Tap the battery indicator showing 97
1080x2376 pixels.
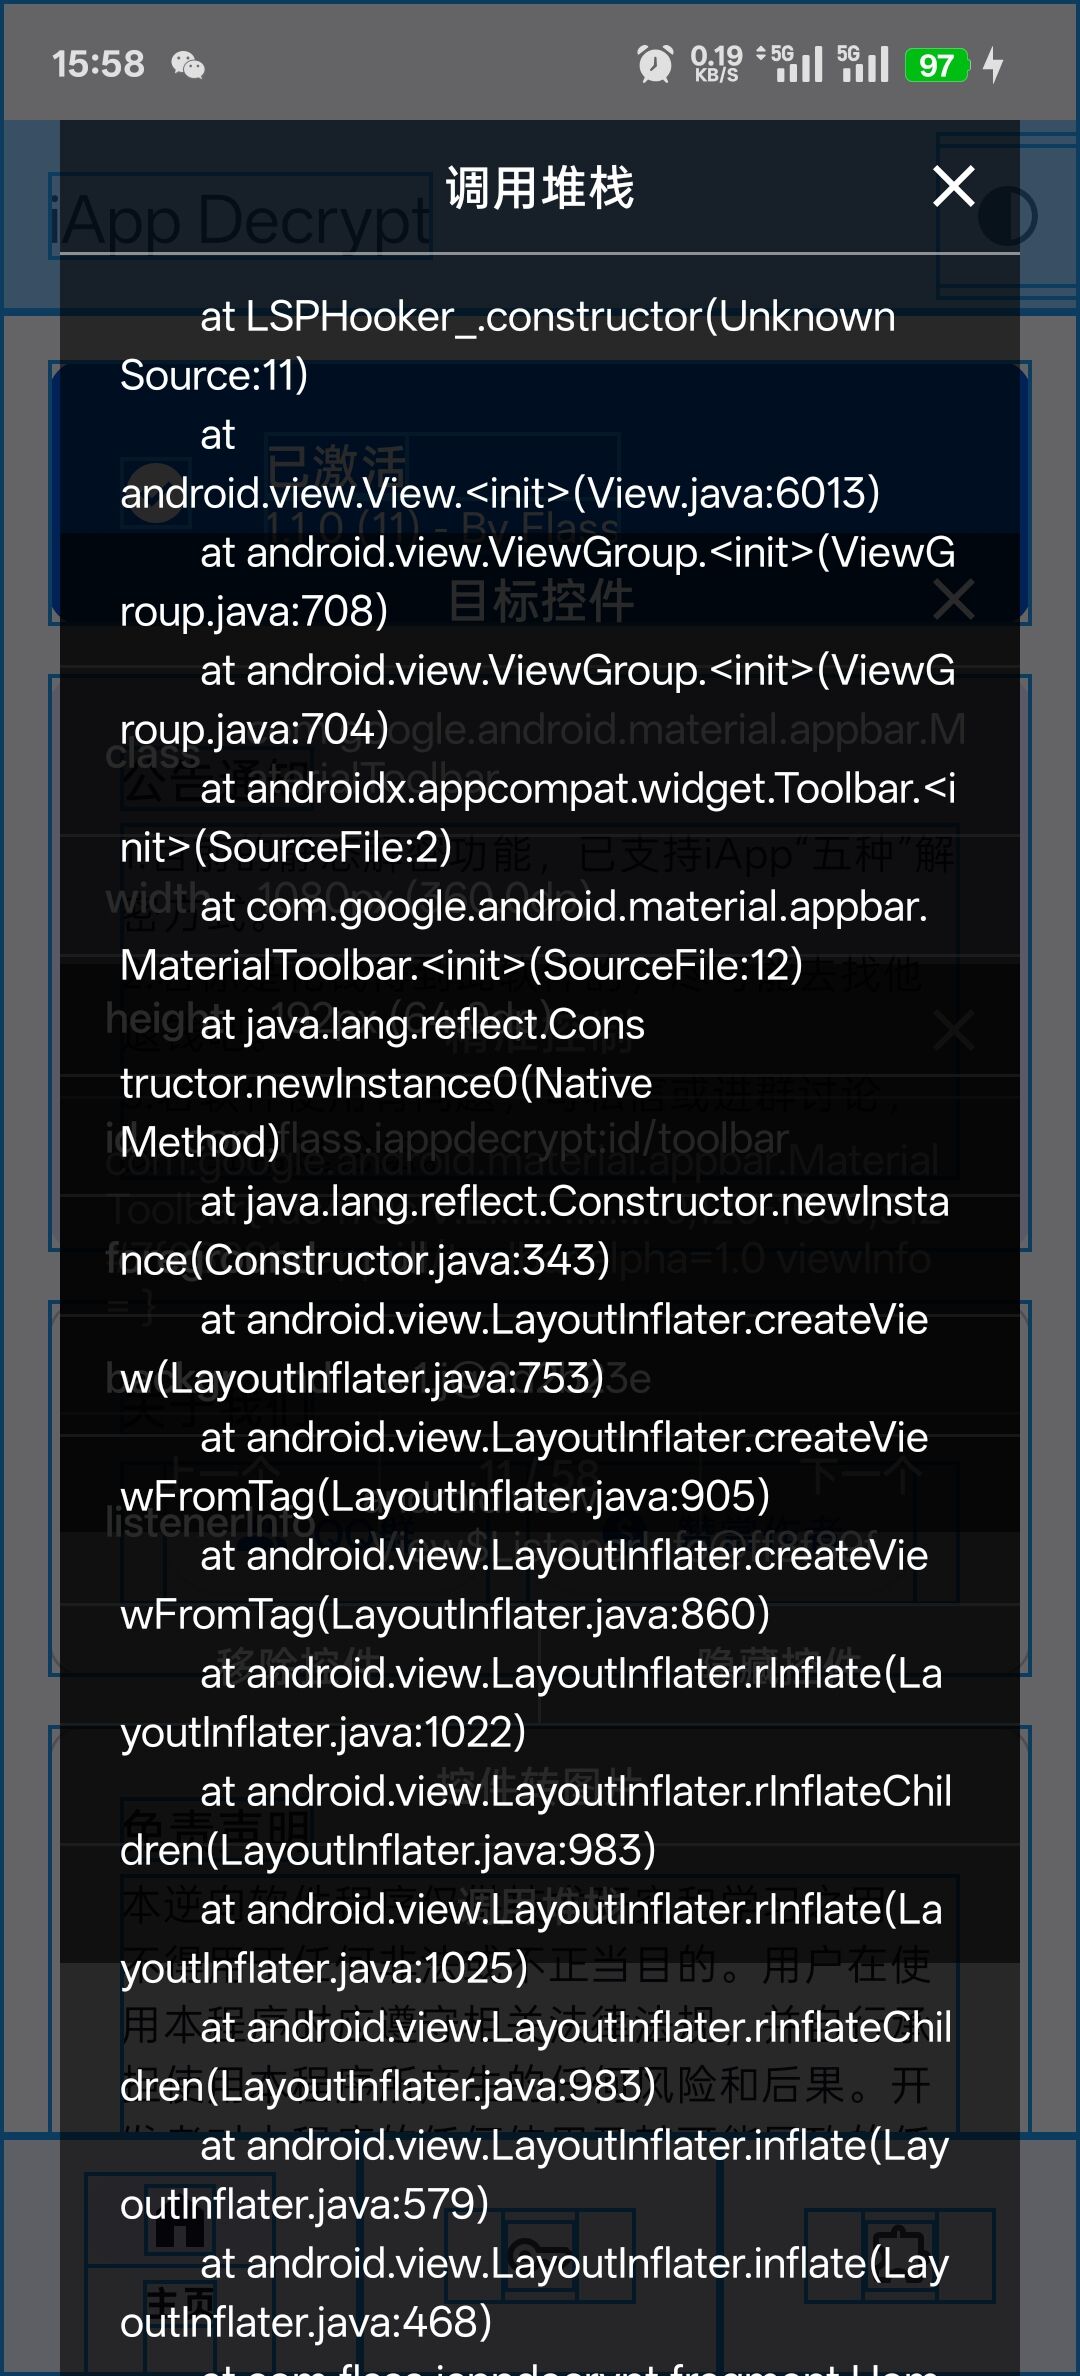click(937, 66)
